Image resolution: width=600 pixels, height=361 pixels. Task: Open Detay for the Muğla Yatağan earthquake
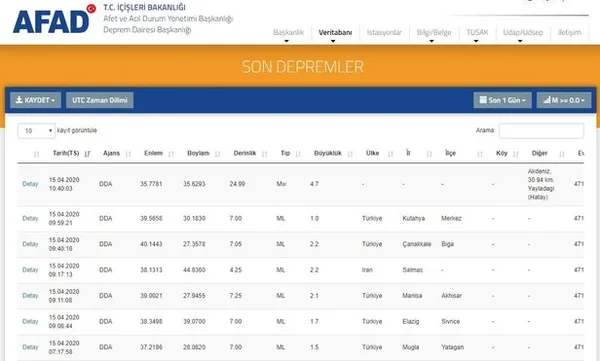[30, 347]
